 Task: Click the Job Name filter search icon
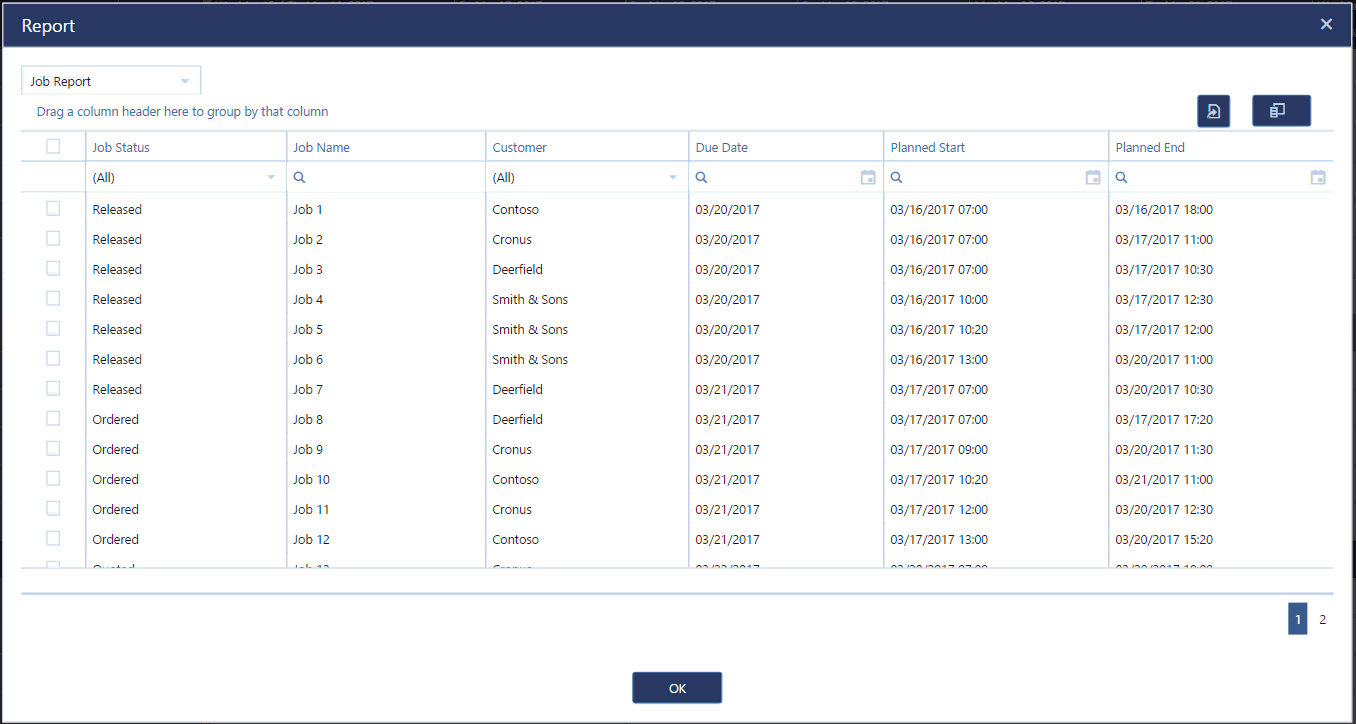tap(299, 178)
